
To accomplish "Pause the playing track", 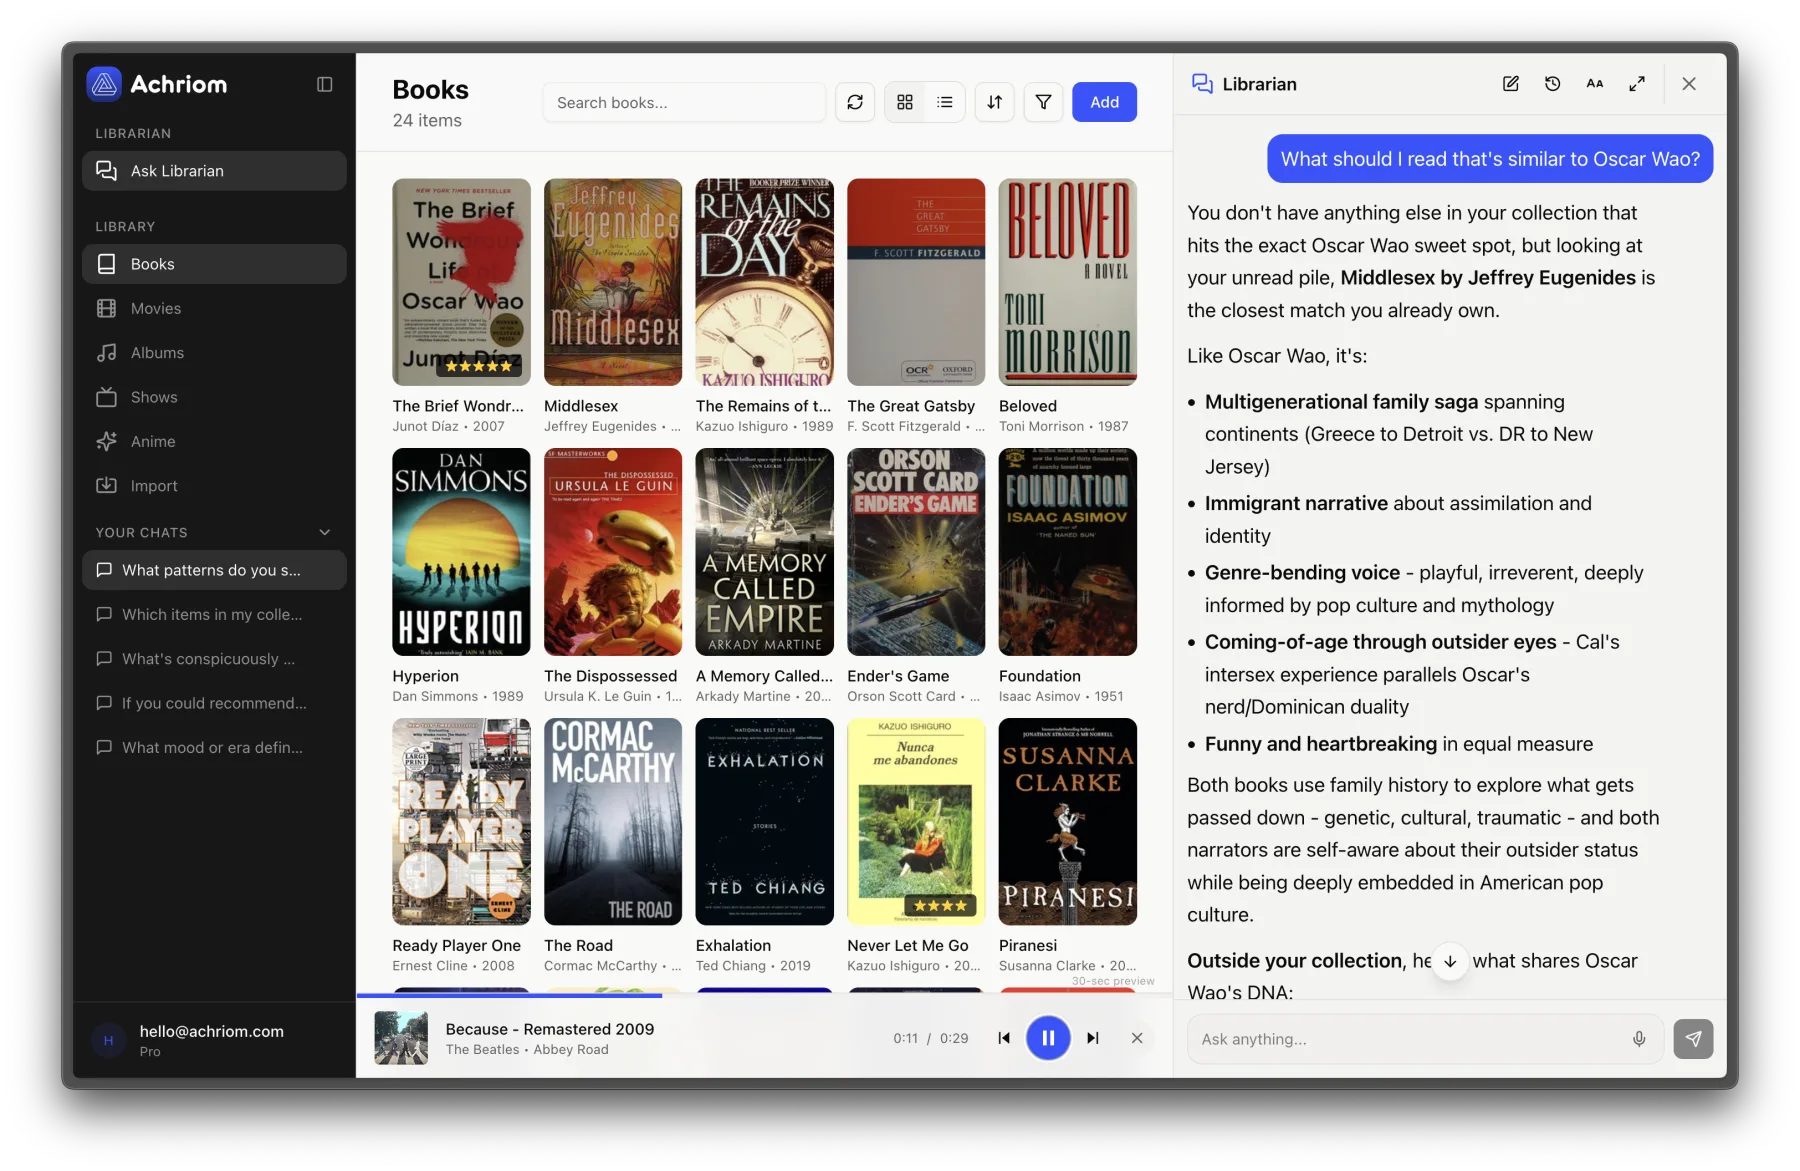I will [x=1048, y=1038].
